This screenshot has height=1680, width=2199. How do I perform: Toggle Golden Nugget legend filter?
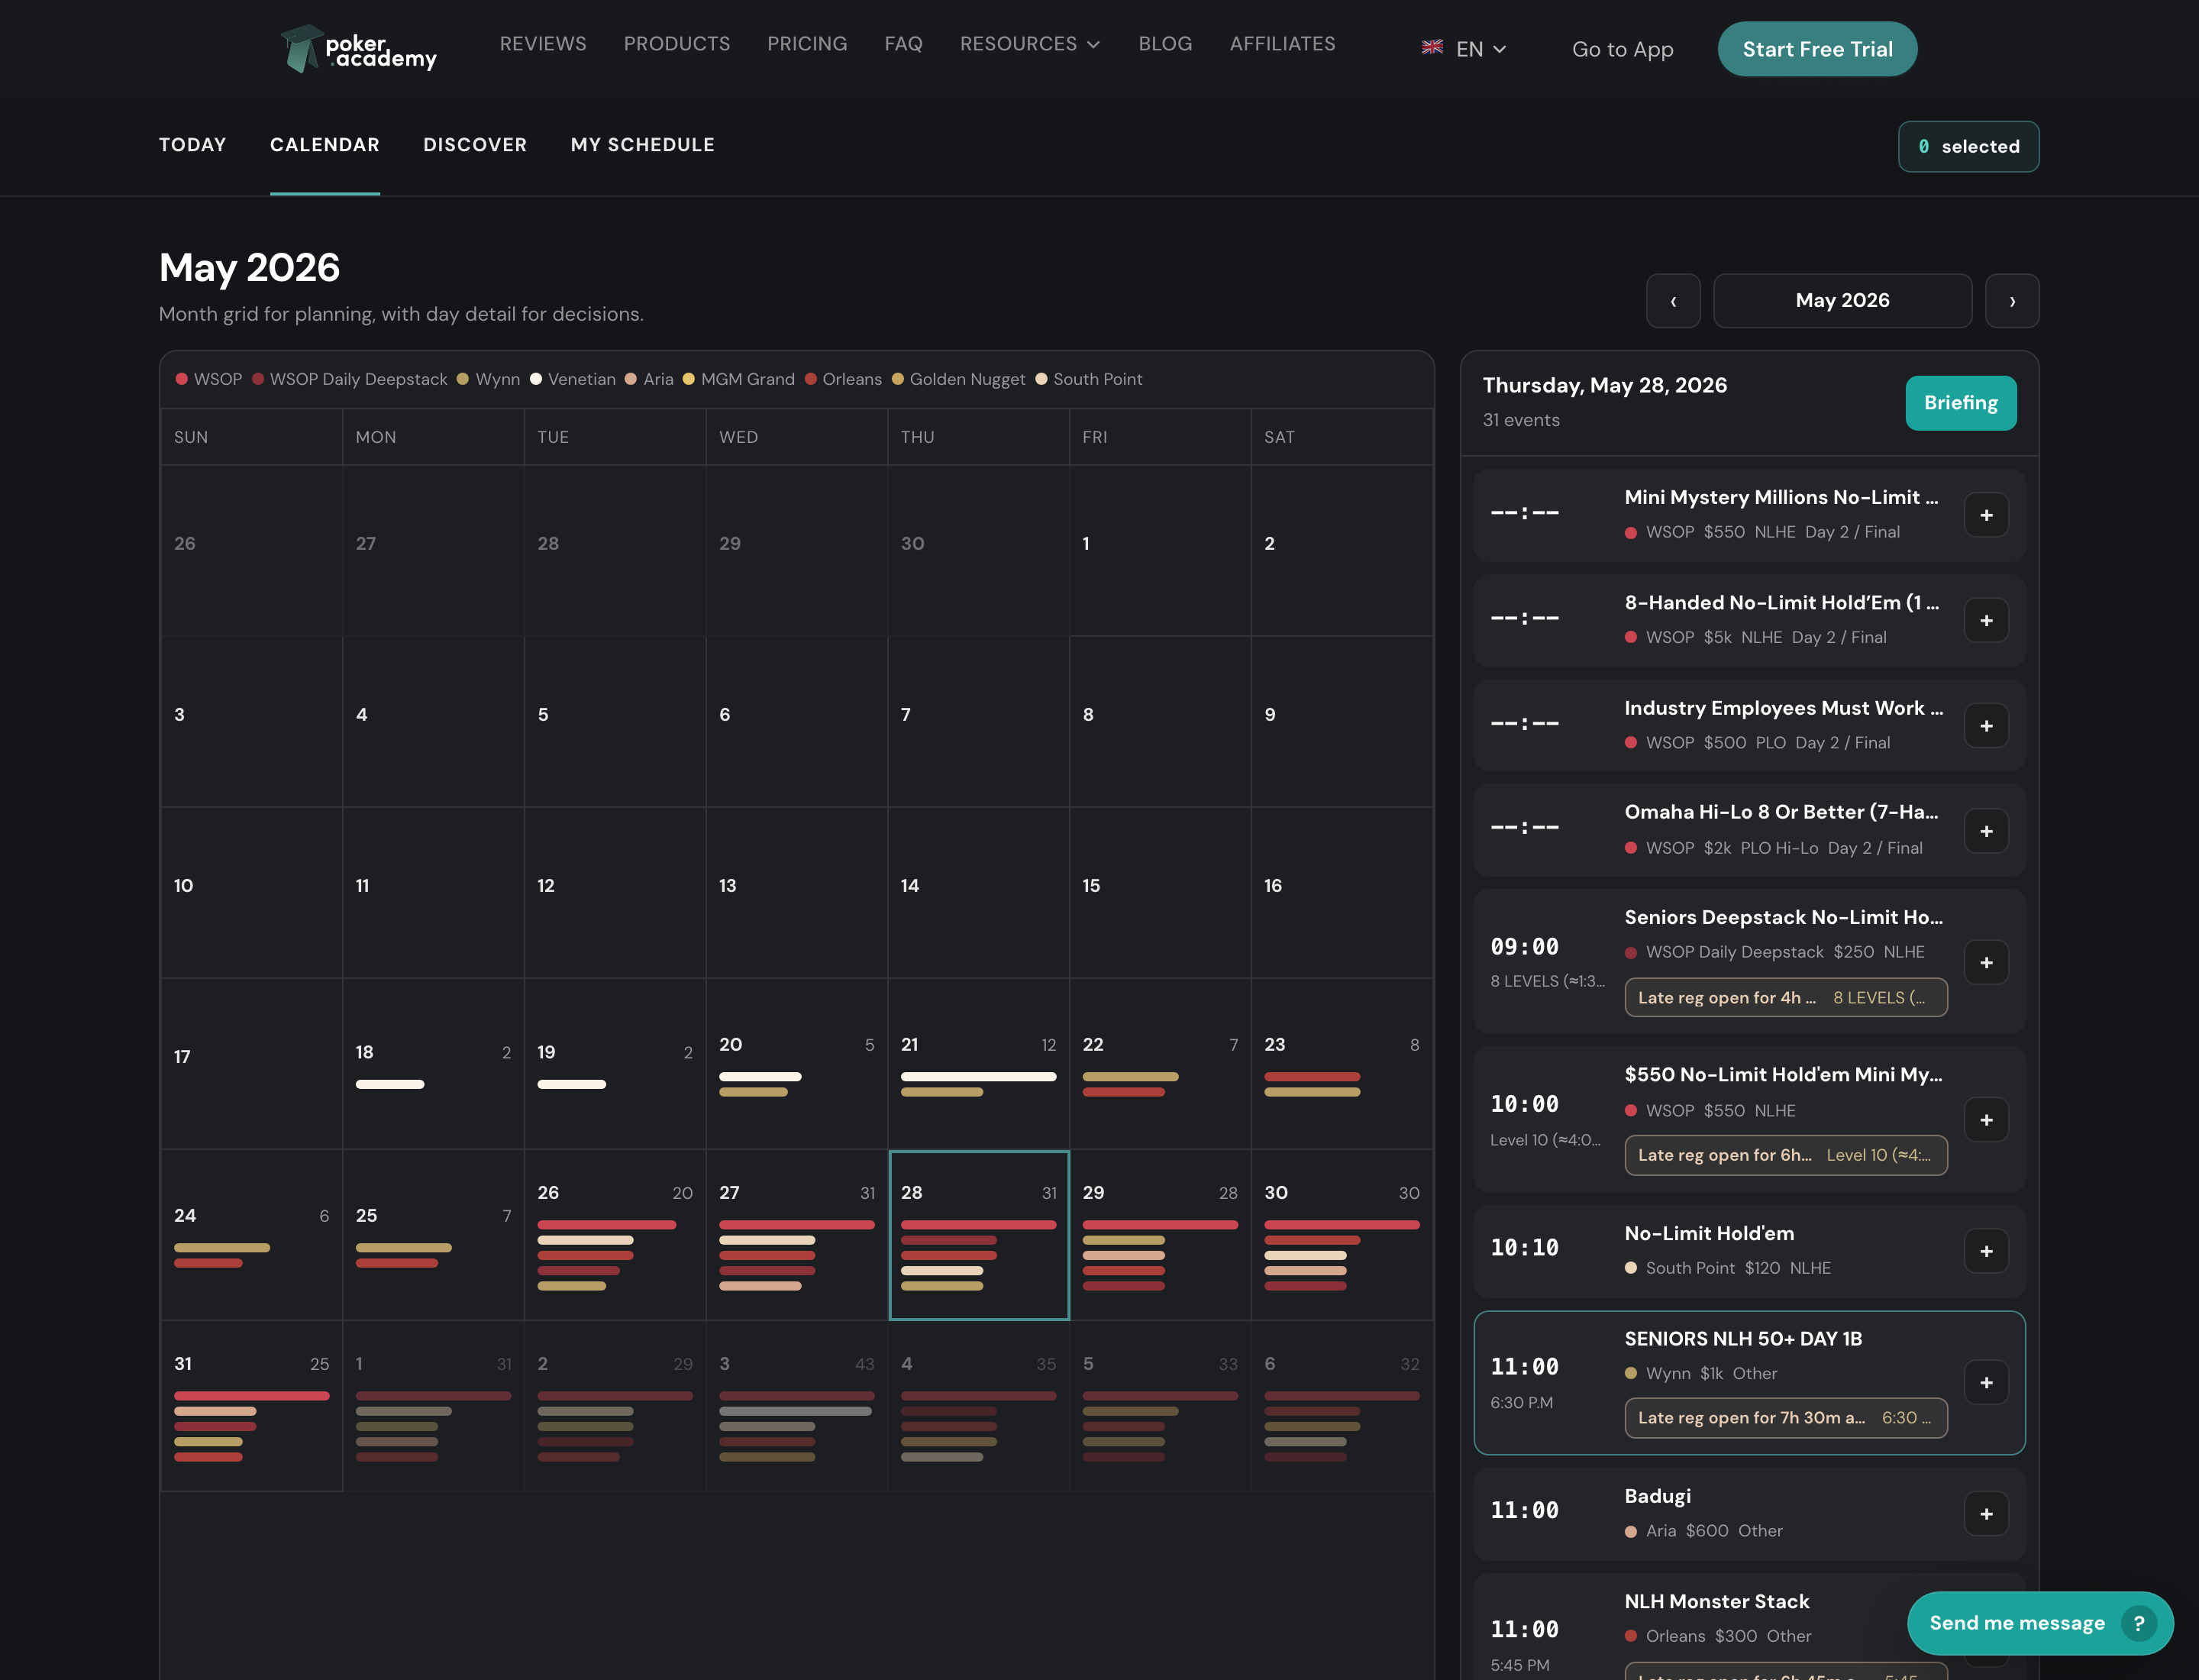pos(959,379)
